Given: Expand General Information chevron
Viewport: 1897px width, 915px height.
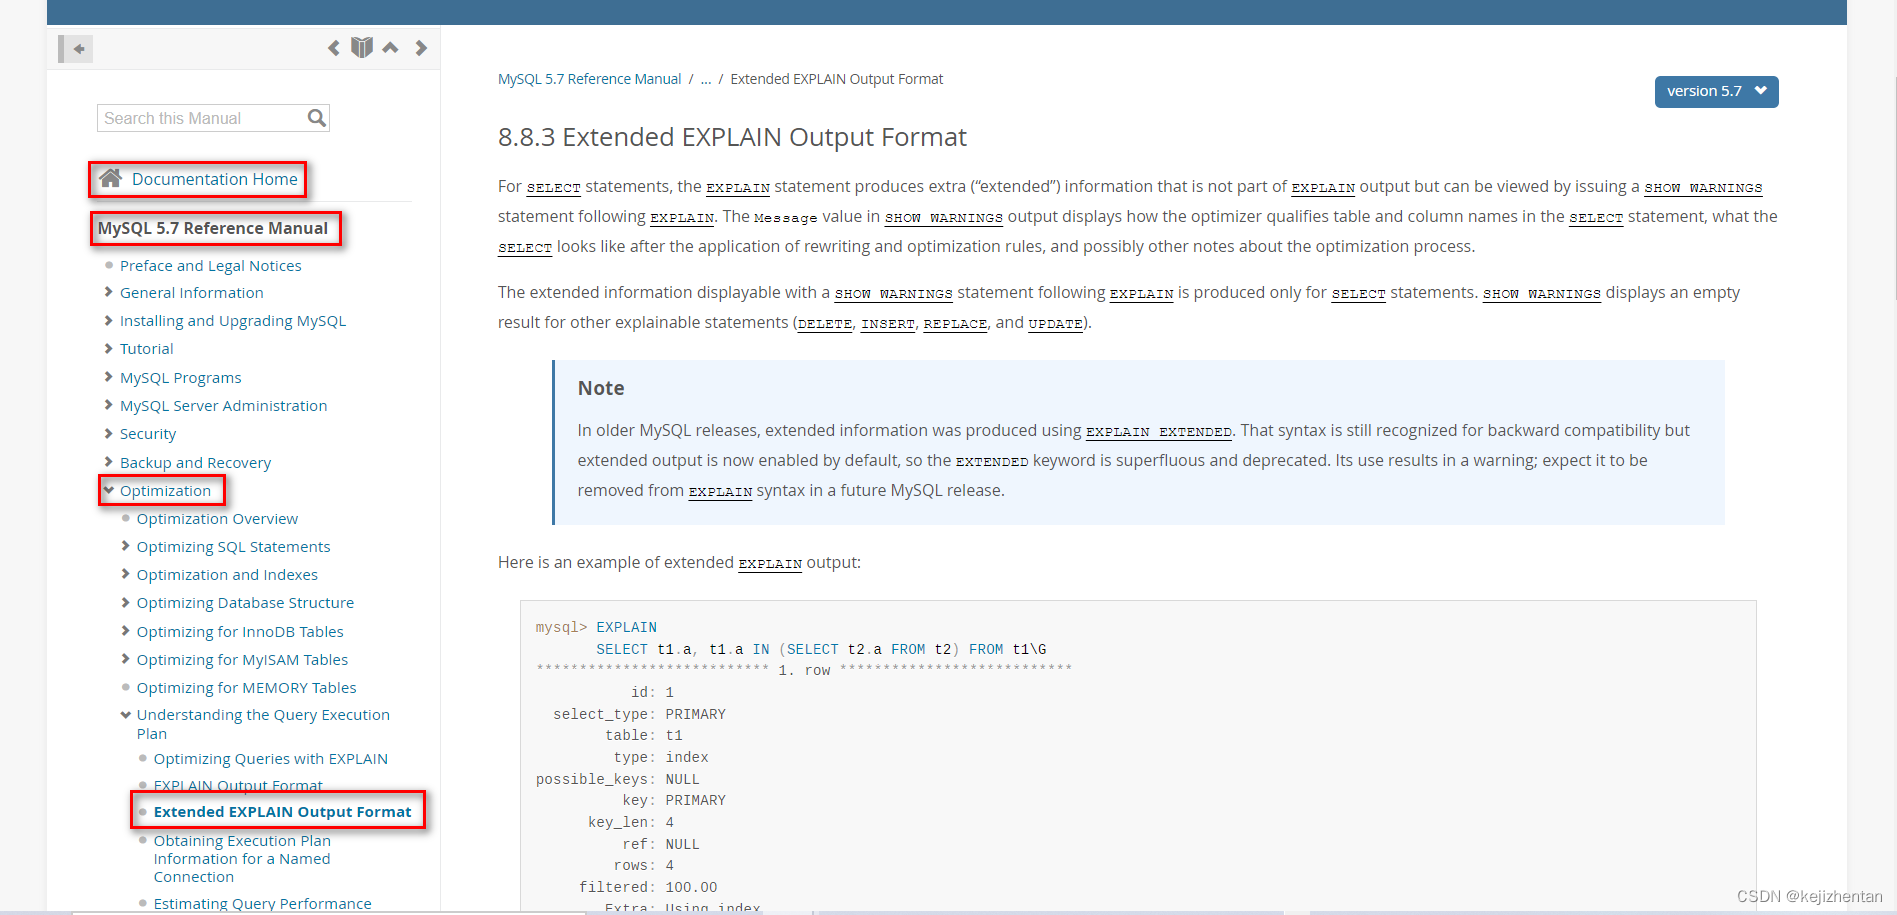Looking at the screenshot, I should 108,292.
